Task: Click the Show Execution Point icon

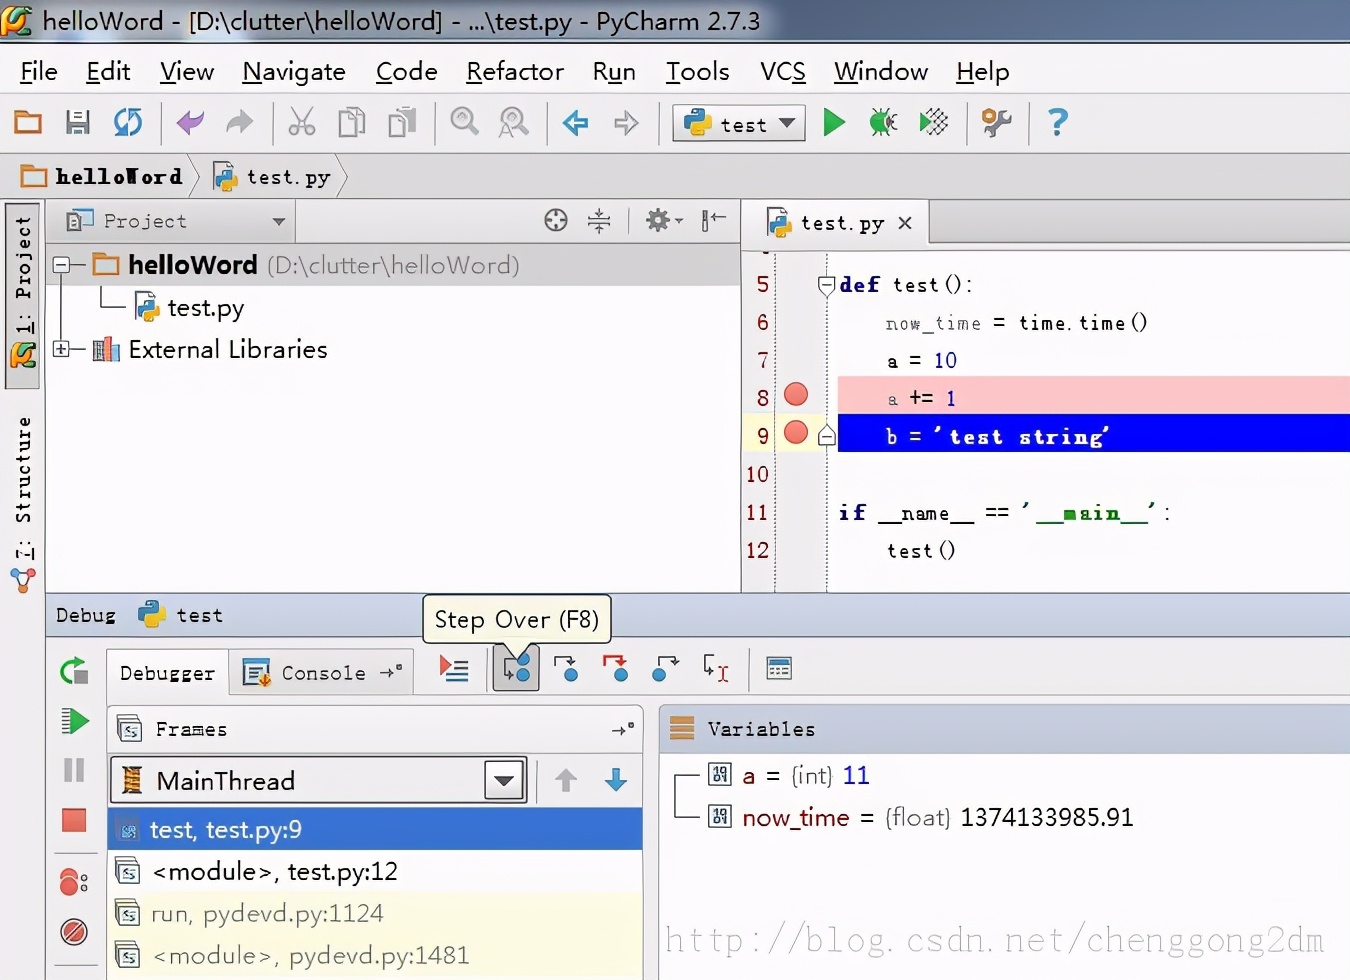Action: [453, 668]
